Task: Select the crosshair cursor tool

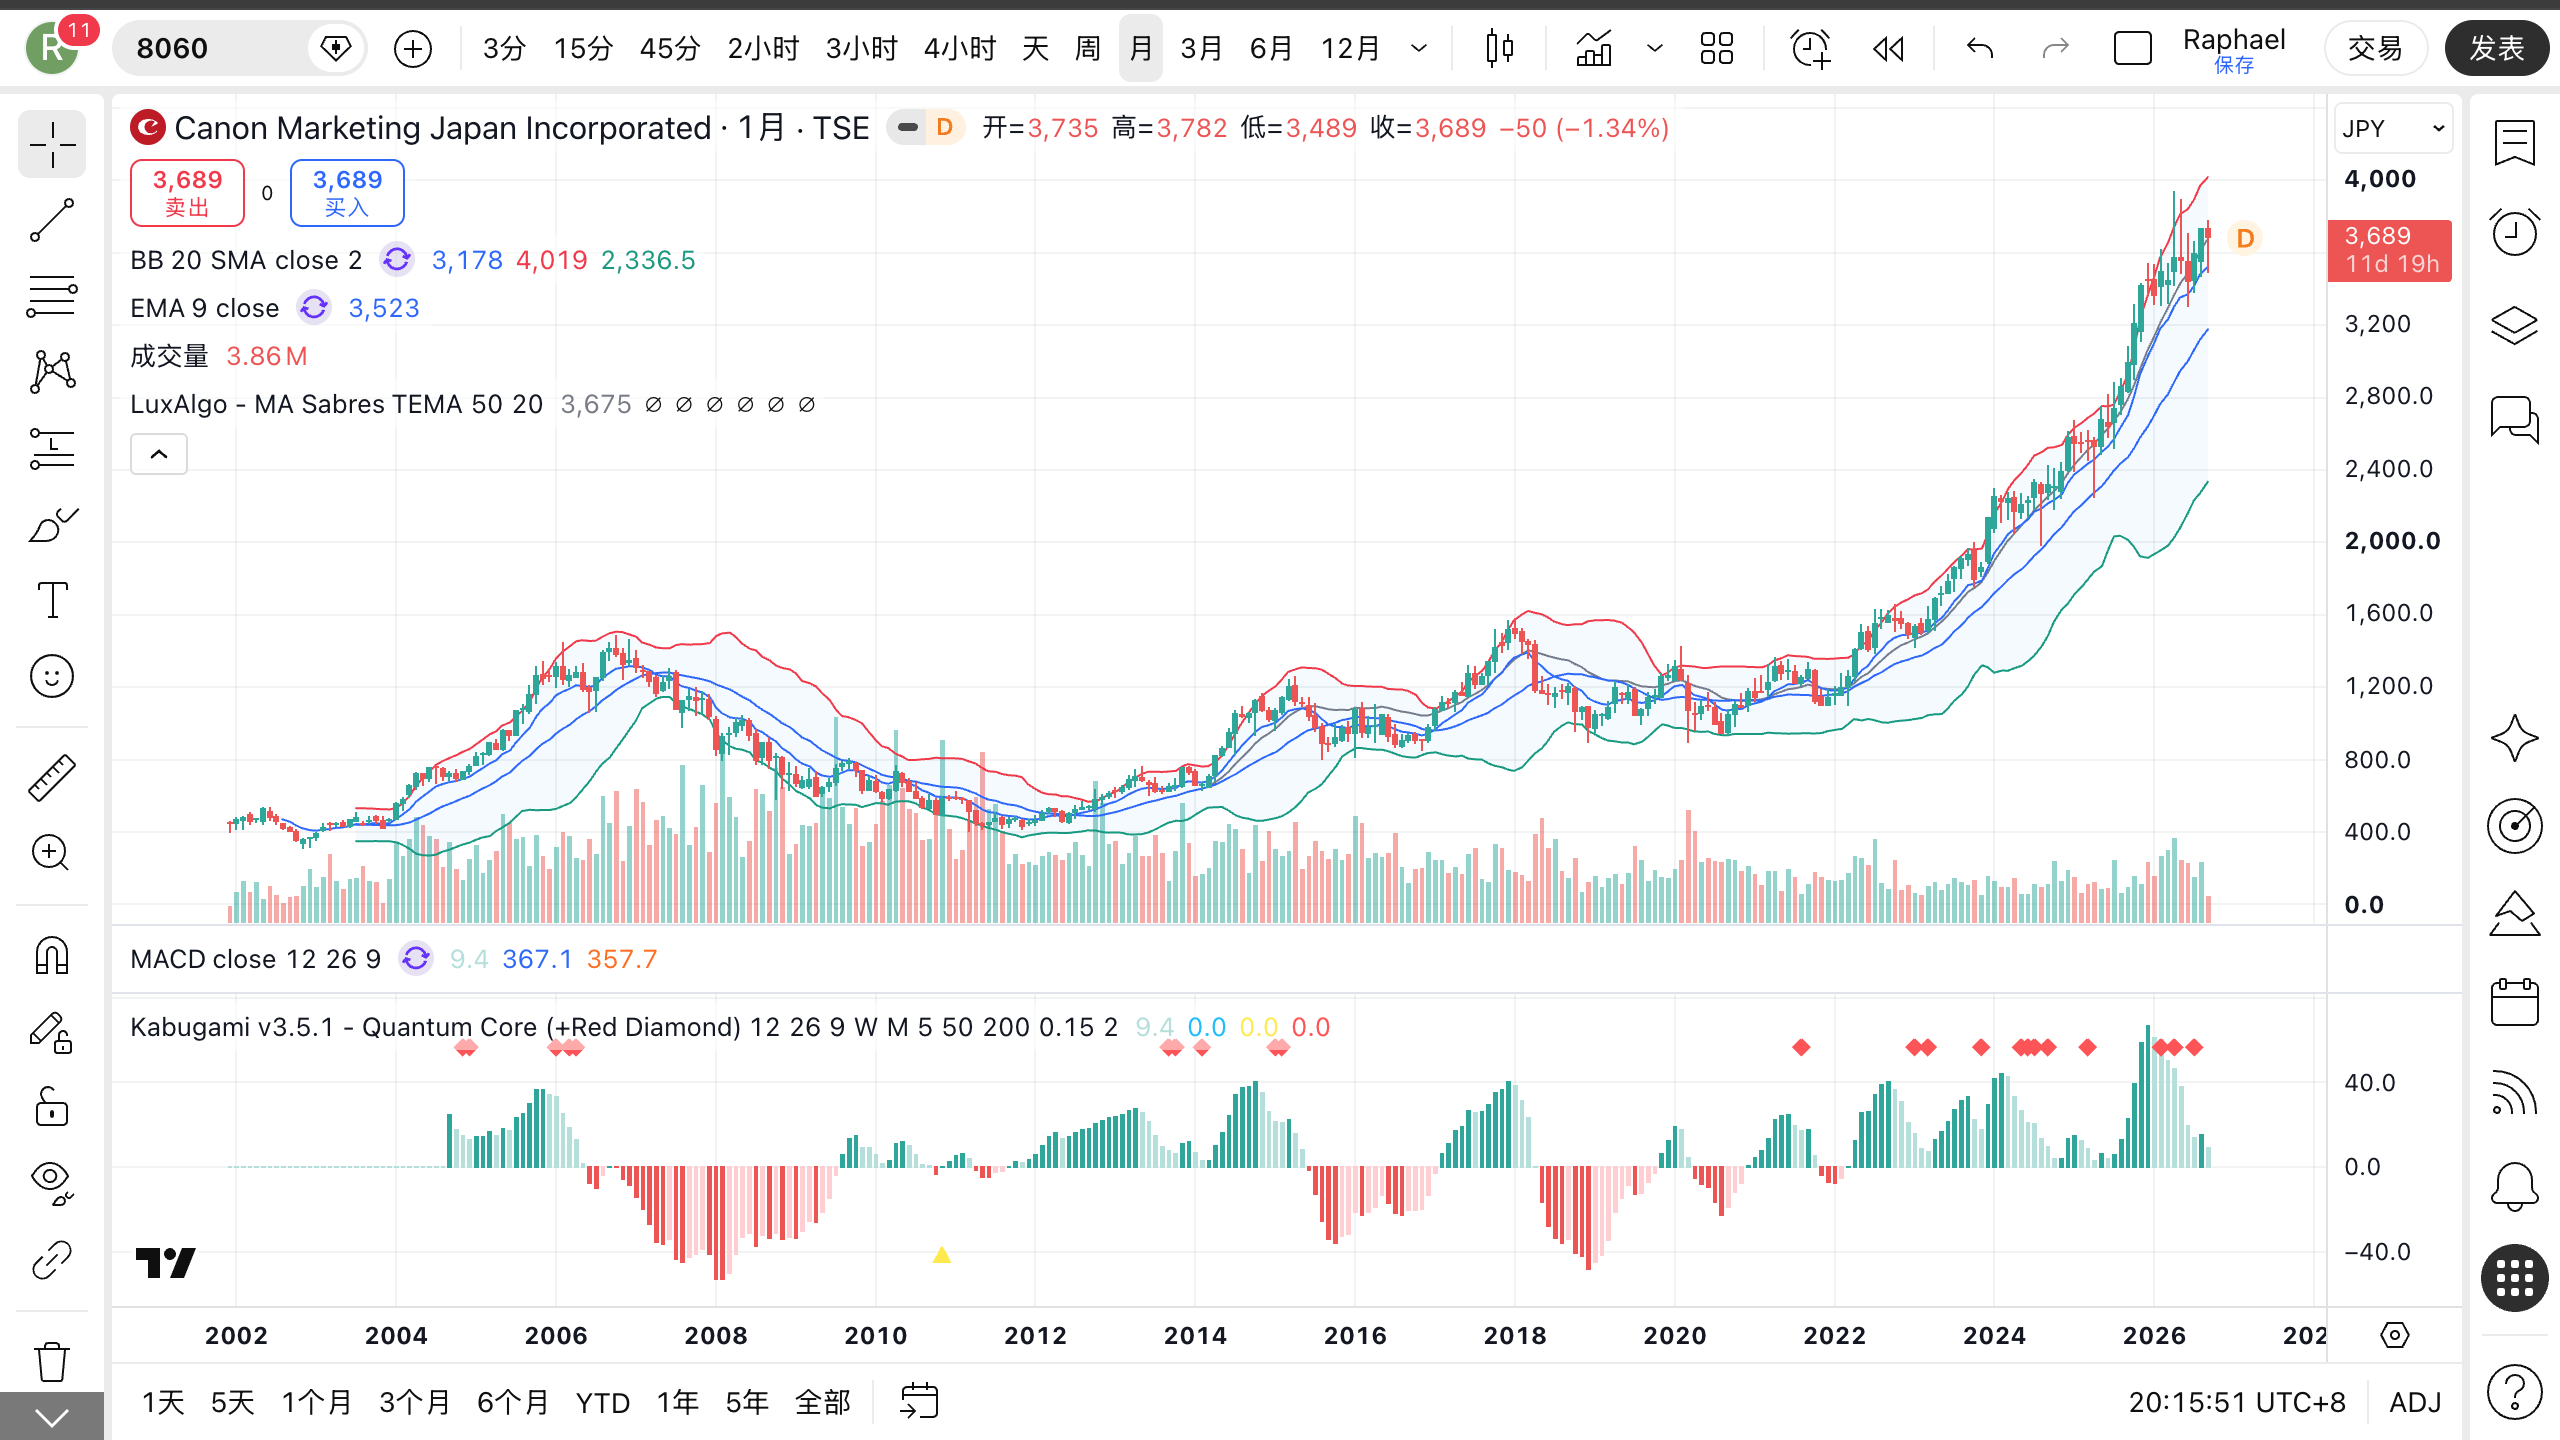Action: (52, 145)
